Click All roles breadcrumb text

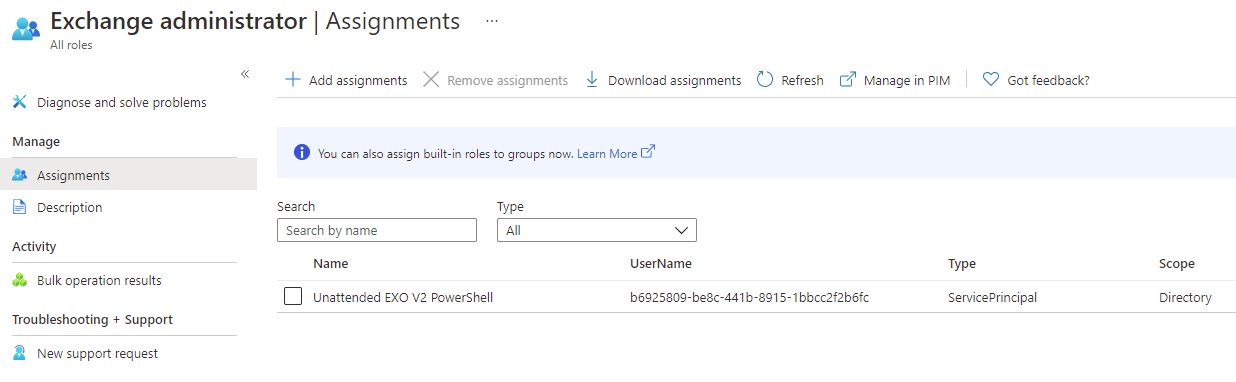coord(71,45)
